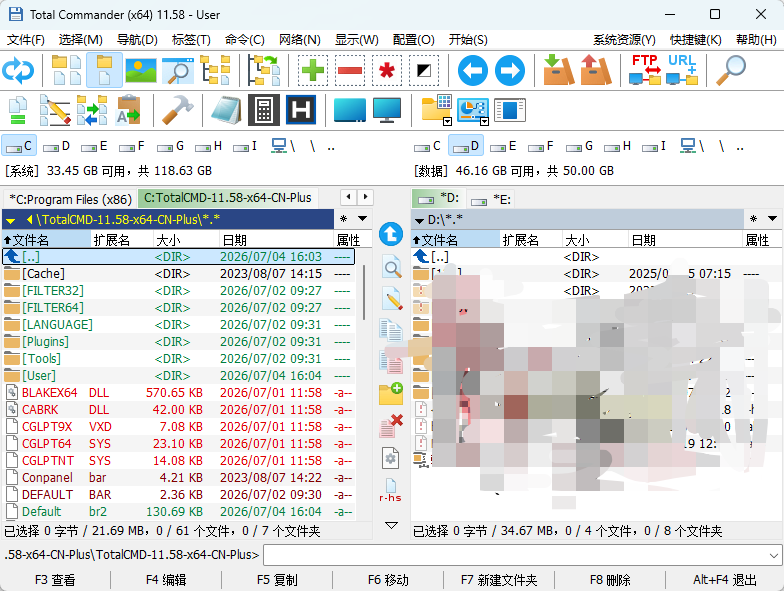This screenshot has width=784, height=591.
Task: Click the green plus select-group icon
Action: 313,70
